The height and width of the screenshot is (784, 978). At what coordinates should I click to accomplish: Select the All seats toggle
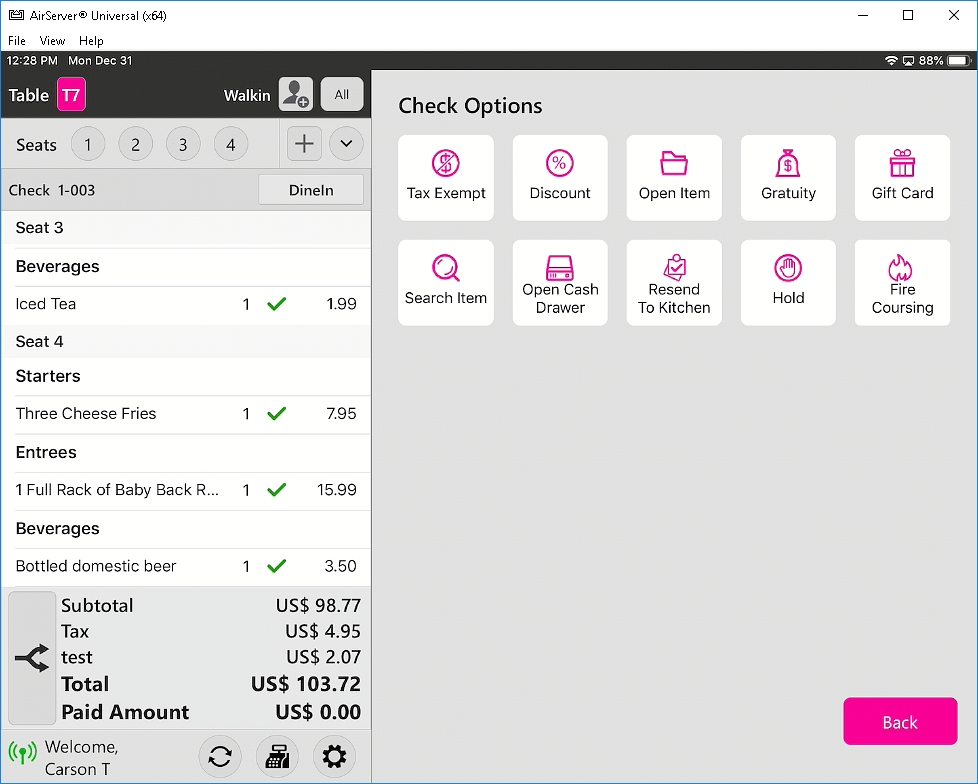342,95
